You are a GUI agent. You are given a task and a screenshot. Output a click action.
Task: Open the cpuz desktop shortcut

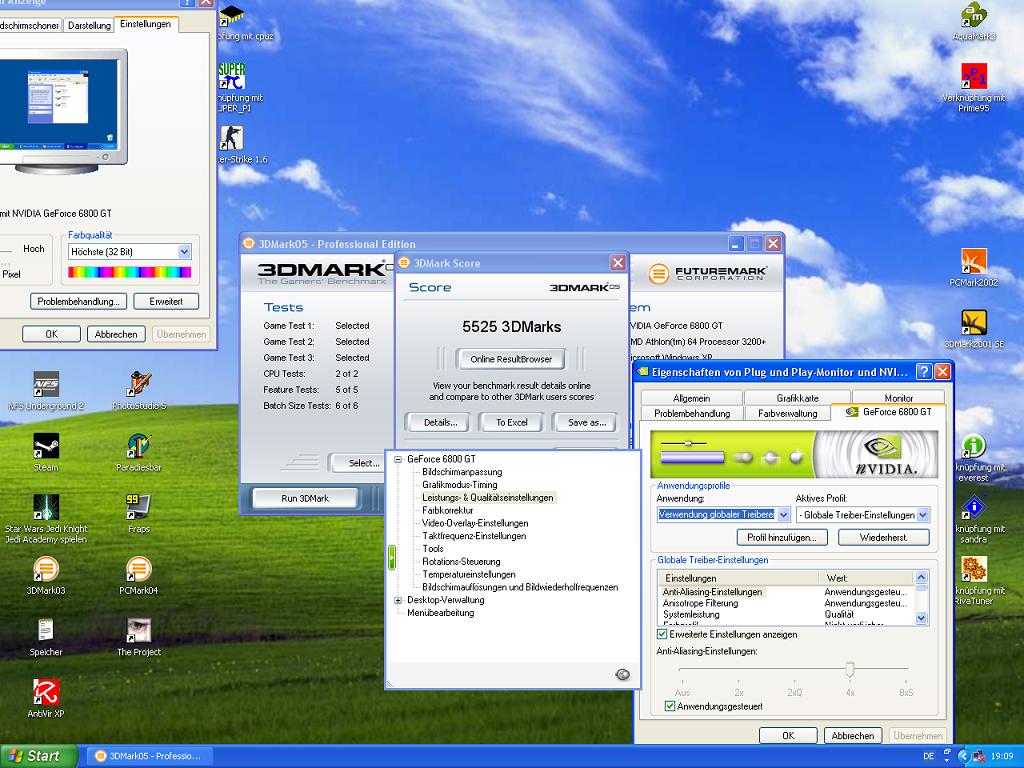pos(232,16)
